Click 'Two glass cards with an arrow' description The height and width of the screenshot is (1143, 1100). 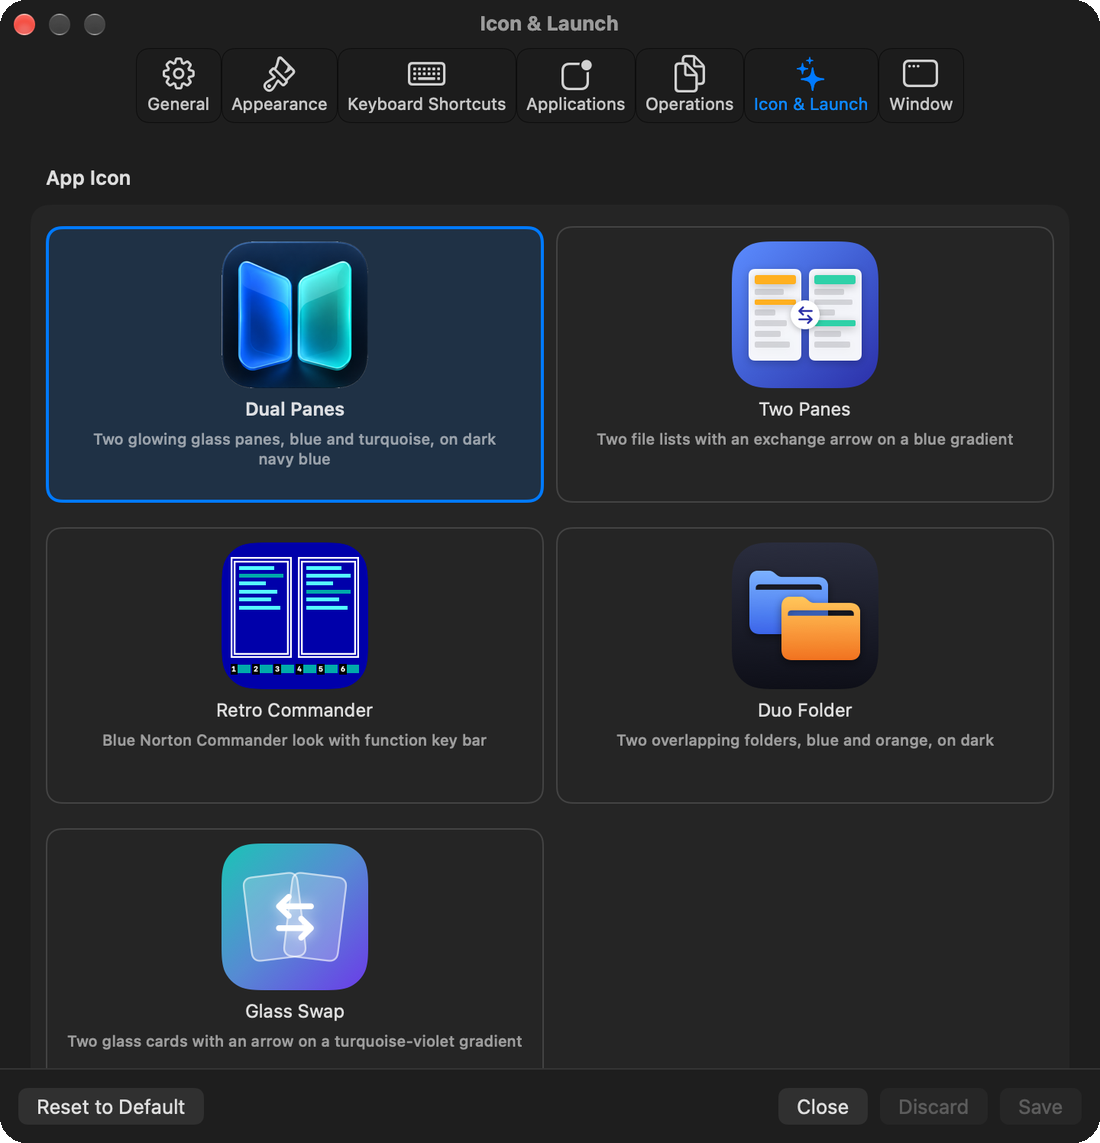tap(294, 1041)
